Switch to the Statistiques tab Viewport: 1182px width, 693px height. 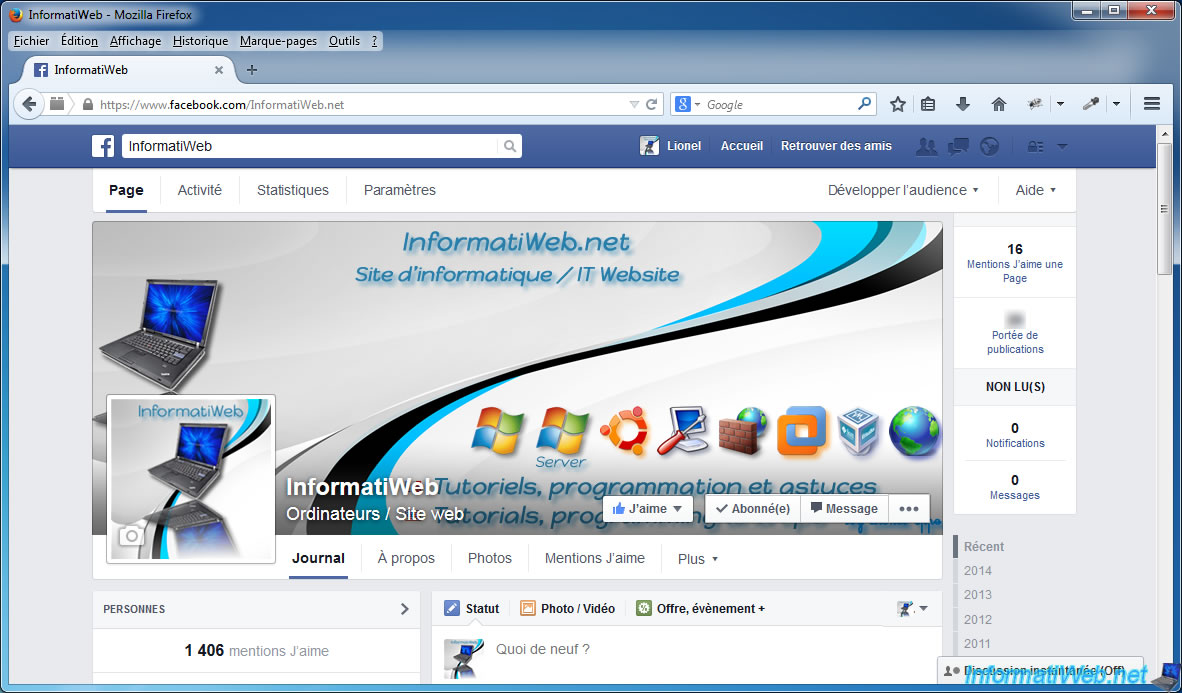(x=292, y=190)
